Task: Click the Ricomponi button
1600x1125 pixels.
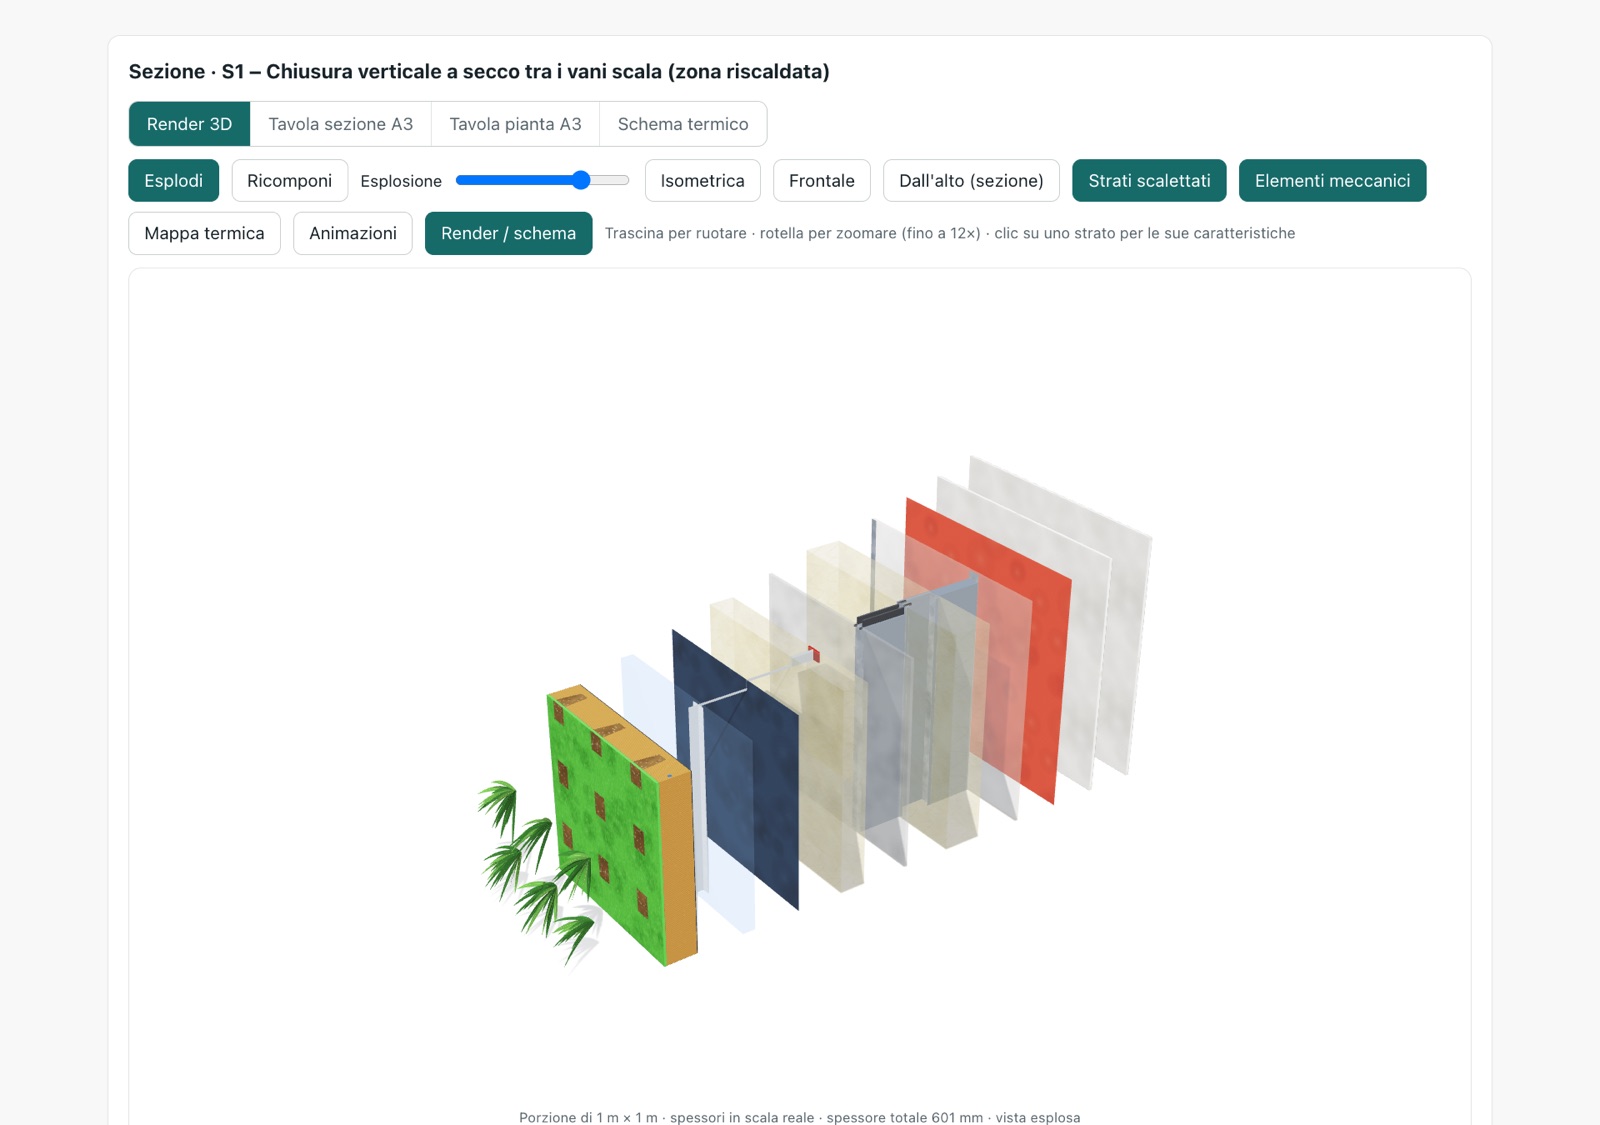Action: tap(290, 181)
